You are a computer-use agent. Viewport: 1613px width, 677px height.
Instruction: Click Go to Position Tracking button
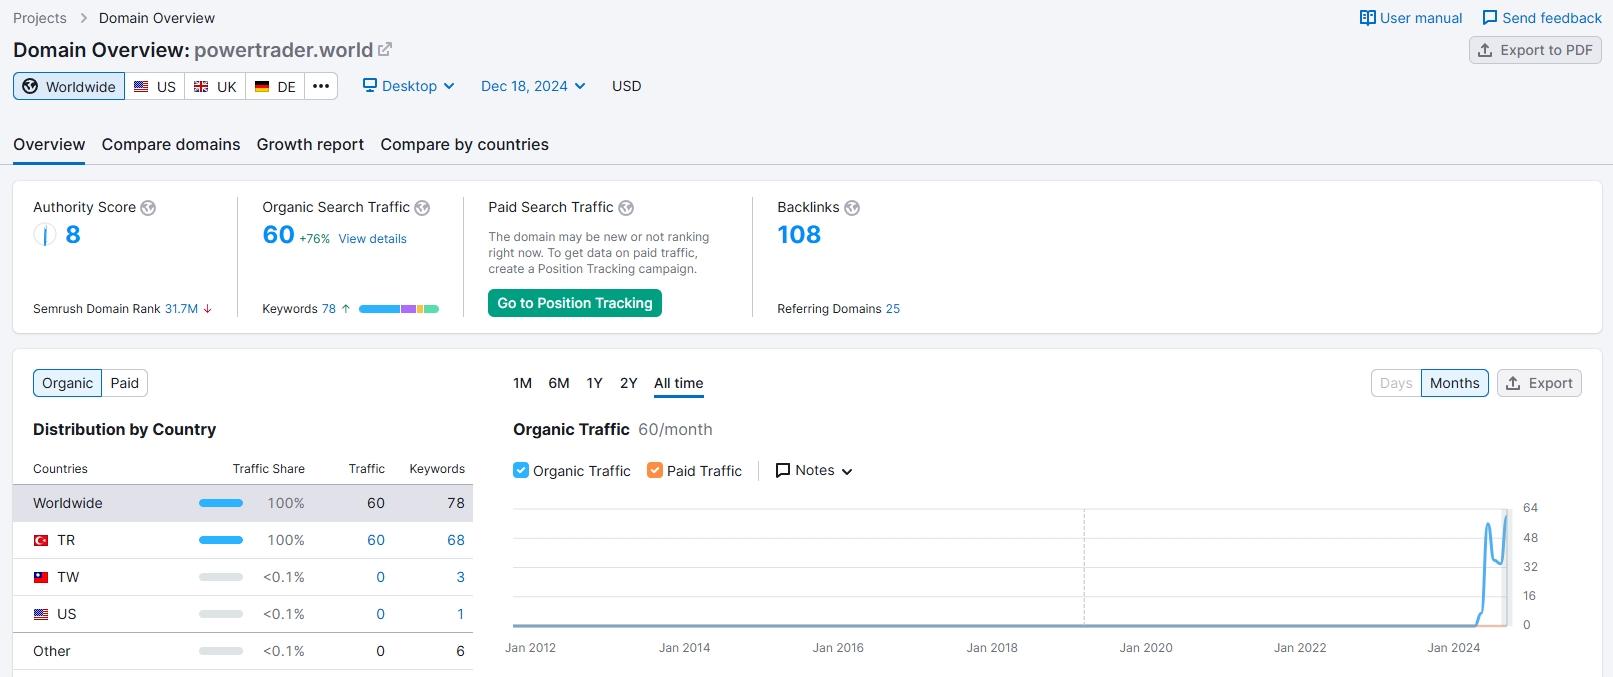coord(575,303)
